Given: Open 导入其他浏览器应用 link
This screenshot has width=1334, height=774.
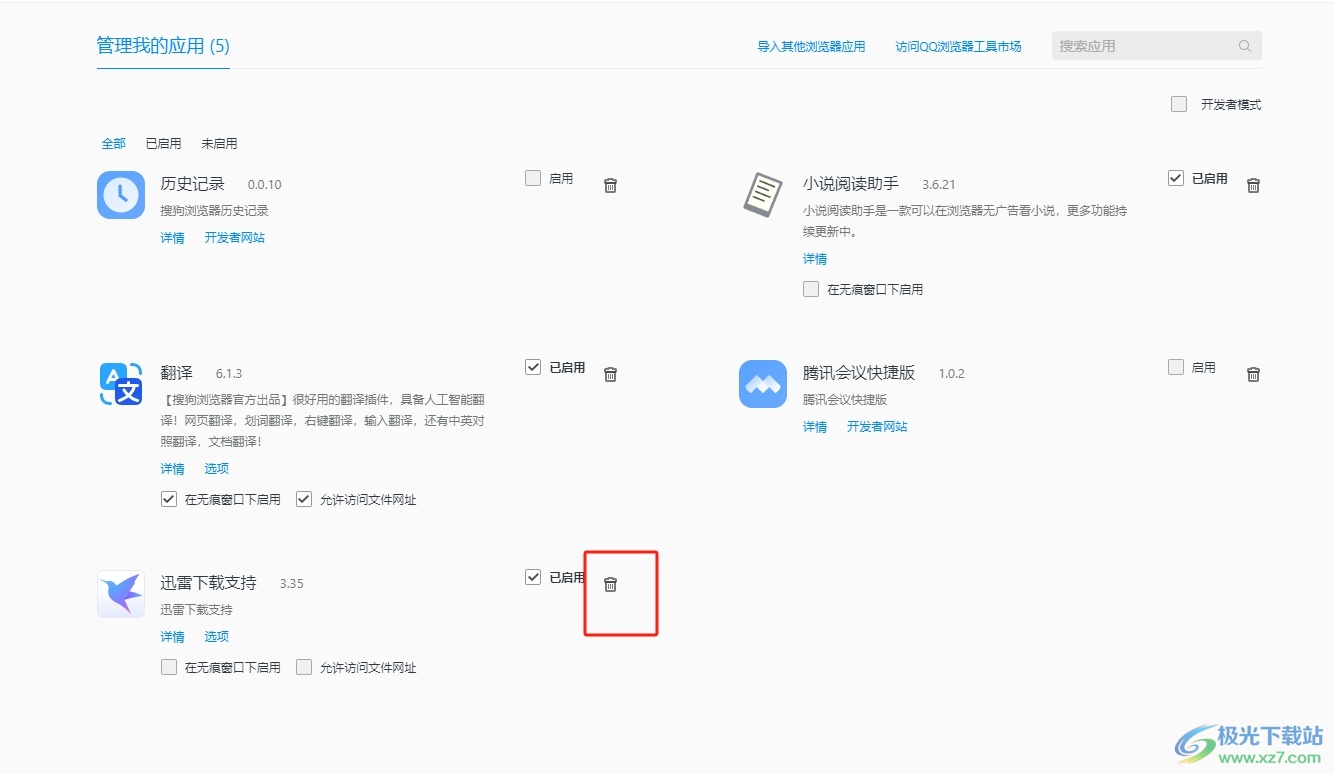Looking at the screenshot, I should 811,47.
